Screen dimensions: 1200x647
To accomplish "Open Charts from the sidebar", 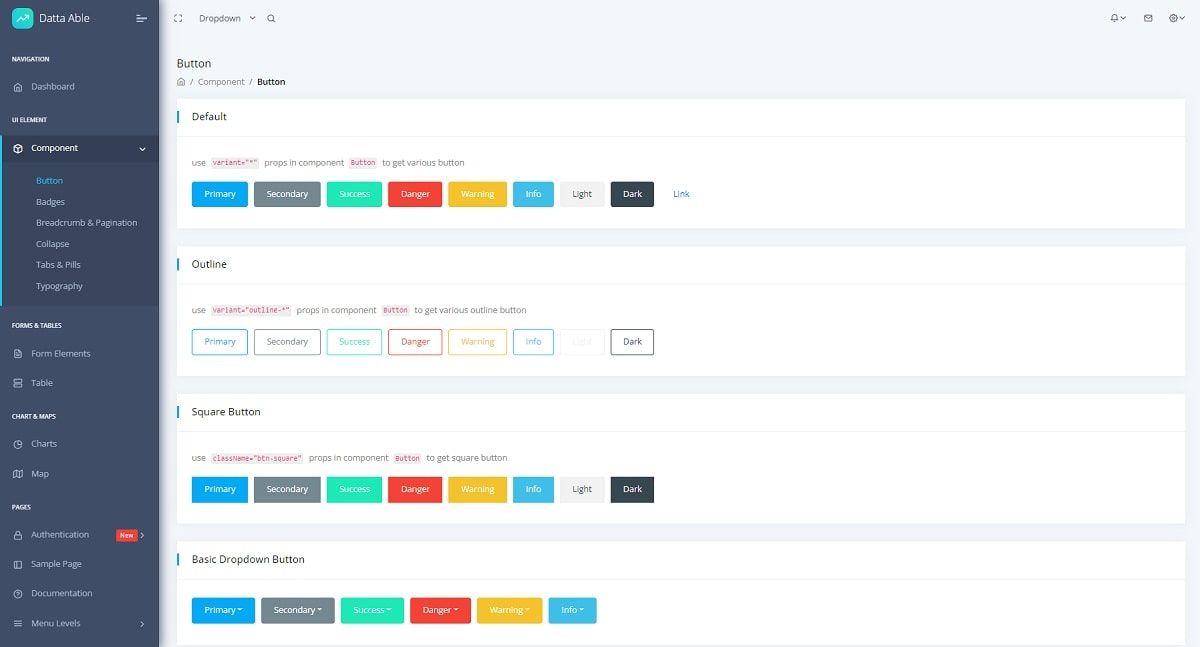I will [18, 444].
